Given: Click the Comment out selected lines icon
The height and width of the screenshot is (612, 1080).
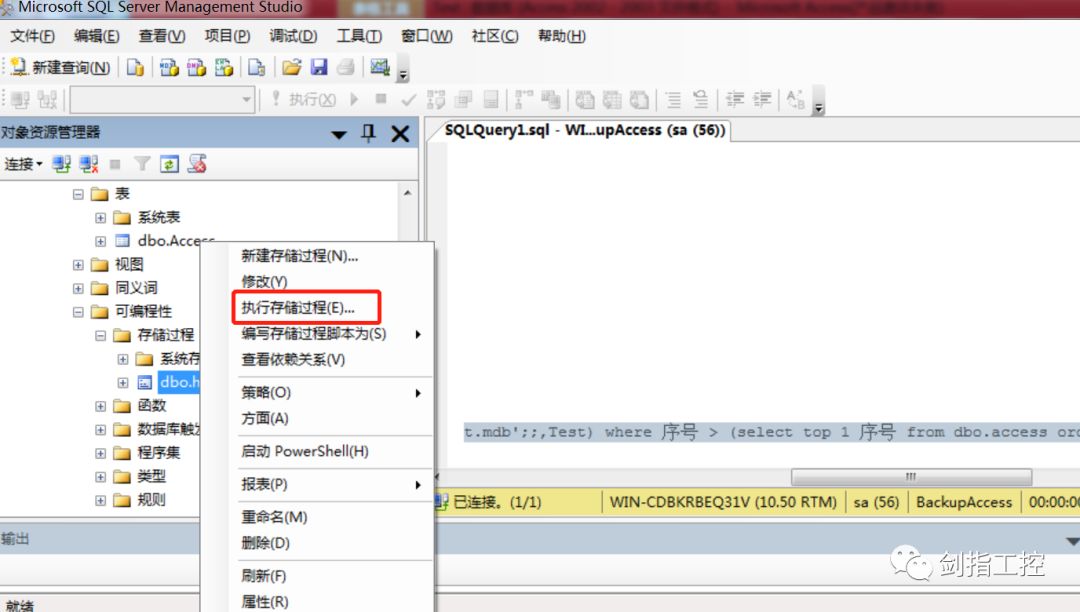Looking at the screenshot, I should click(674, 100).
